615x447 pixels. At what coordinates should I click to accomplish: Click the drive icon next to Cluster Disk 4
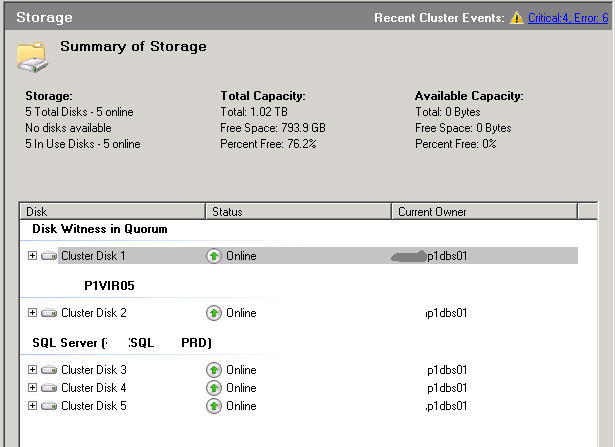tap(49, 388)
